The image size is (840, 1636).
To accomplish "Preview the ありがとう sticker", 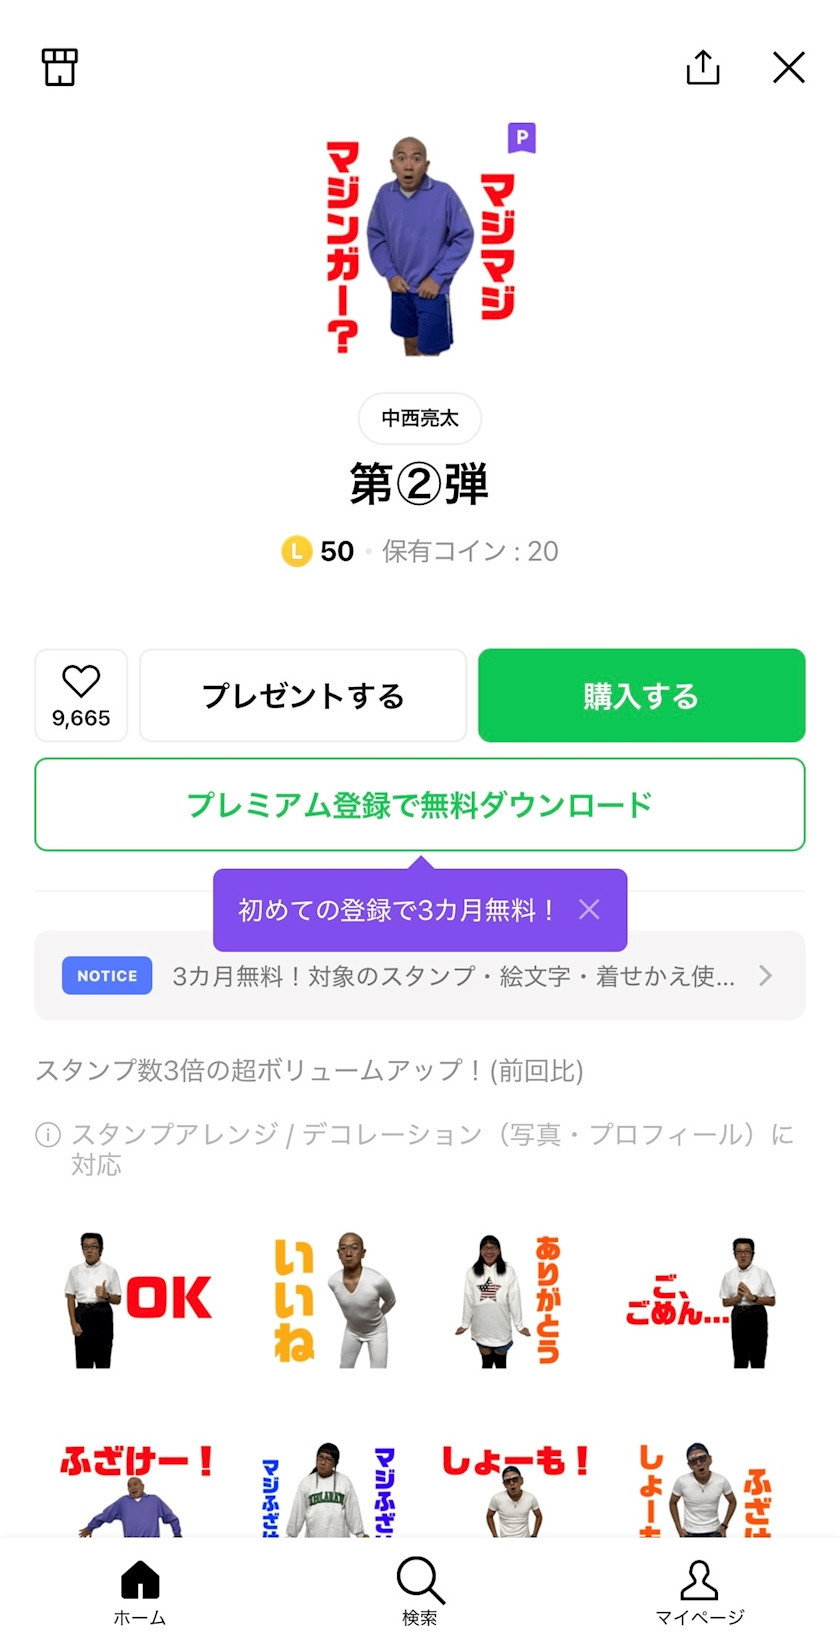I will (x=510, y=1300).
